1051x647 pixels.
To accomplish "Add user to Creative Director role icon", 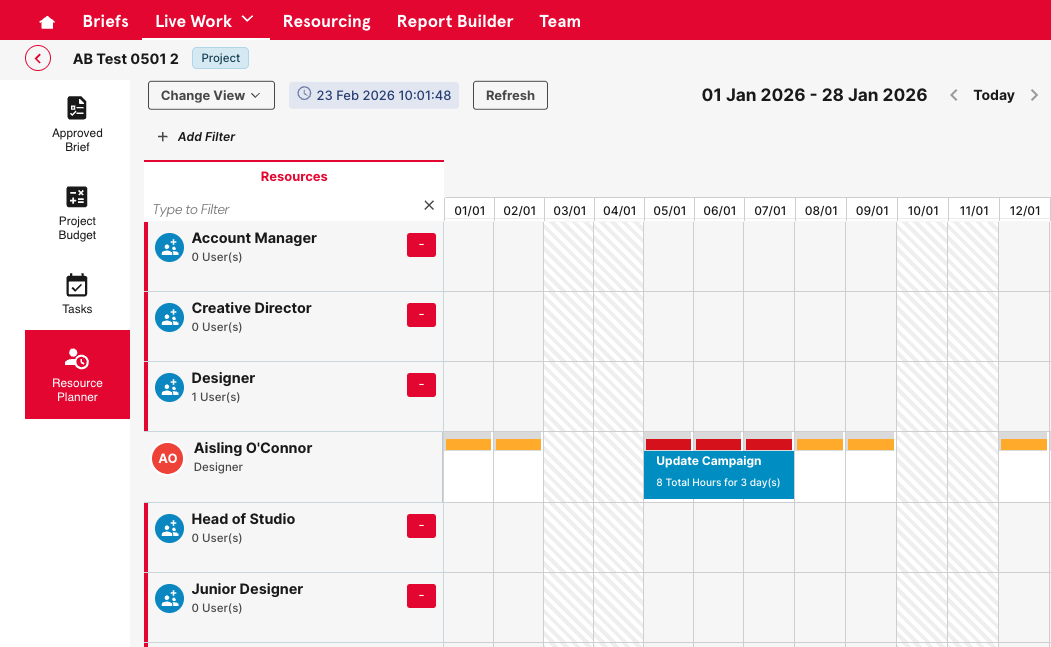I will pos(170,318).
